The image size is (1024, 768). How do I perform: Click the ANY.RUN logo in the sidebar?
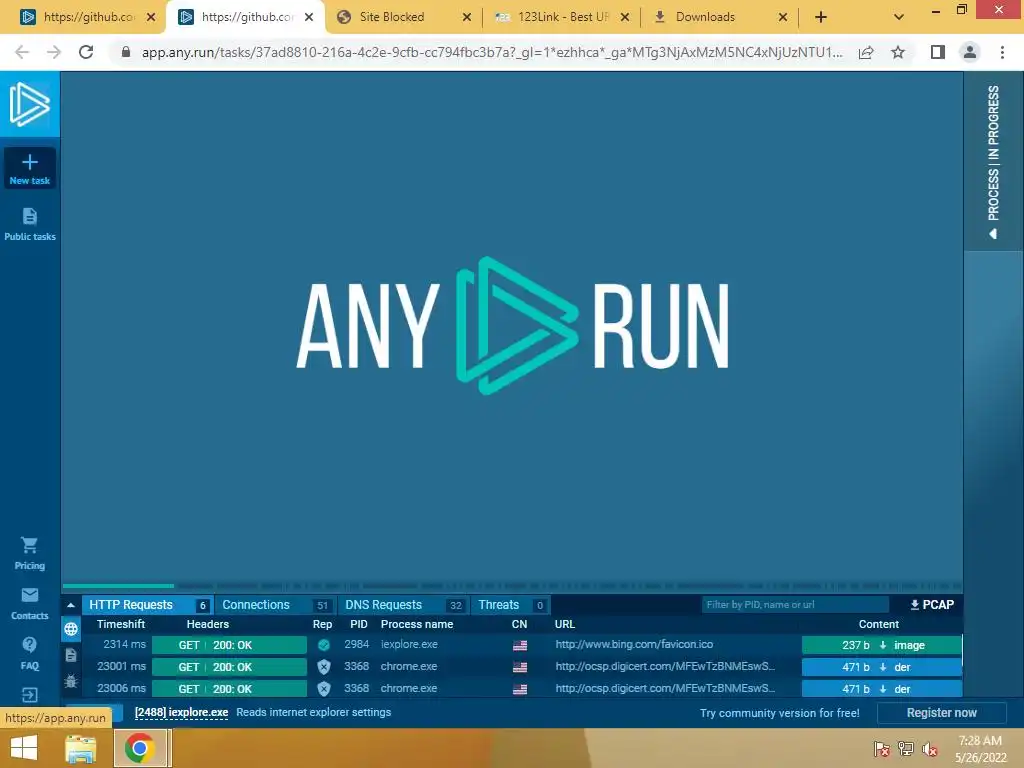point(29,104)
